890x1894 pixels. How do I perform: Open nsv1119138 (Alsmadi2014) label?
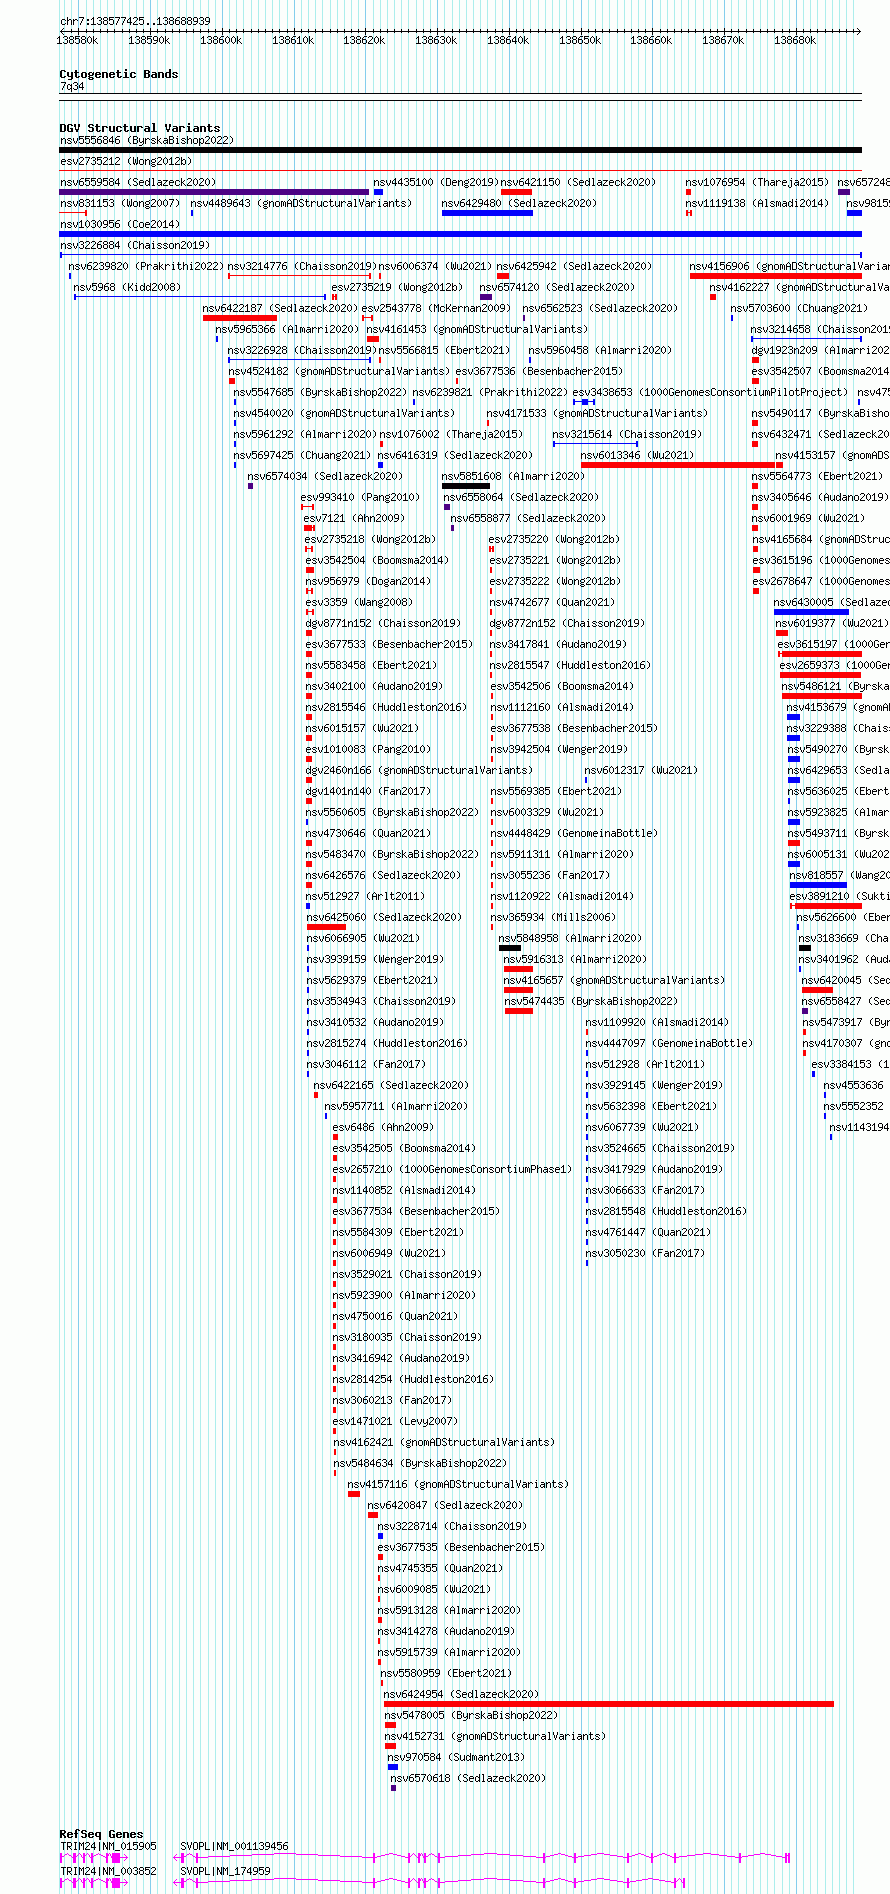(757, 204)
